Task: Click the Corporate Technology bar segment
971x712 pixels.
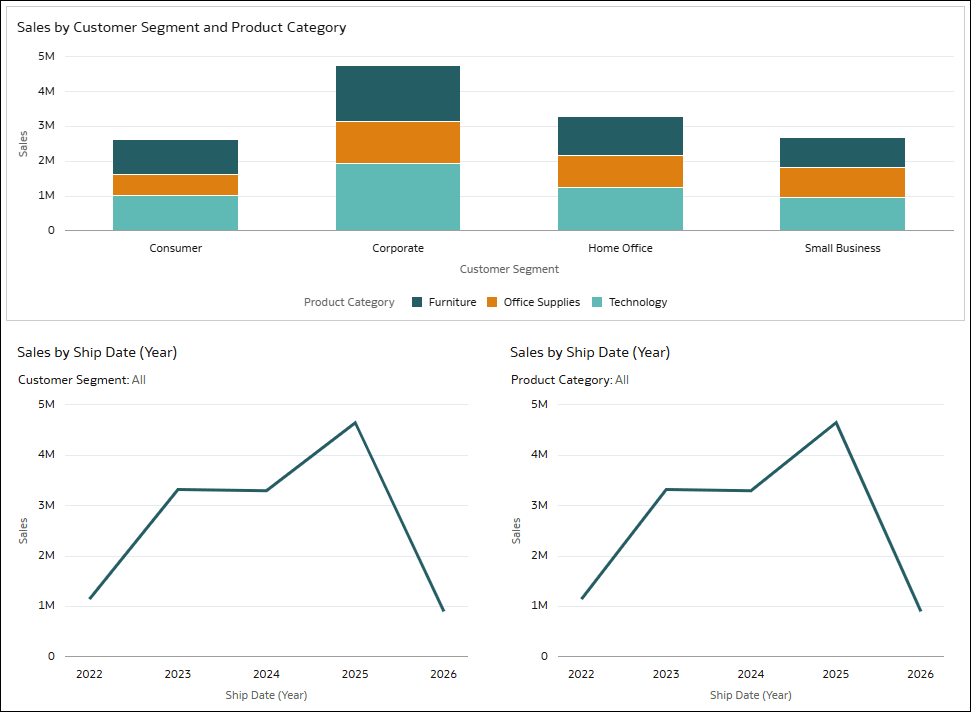Action: (x=398, y=198)
